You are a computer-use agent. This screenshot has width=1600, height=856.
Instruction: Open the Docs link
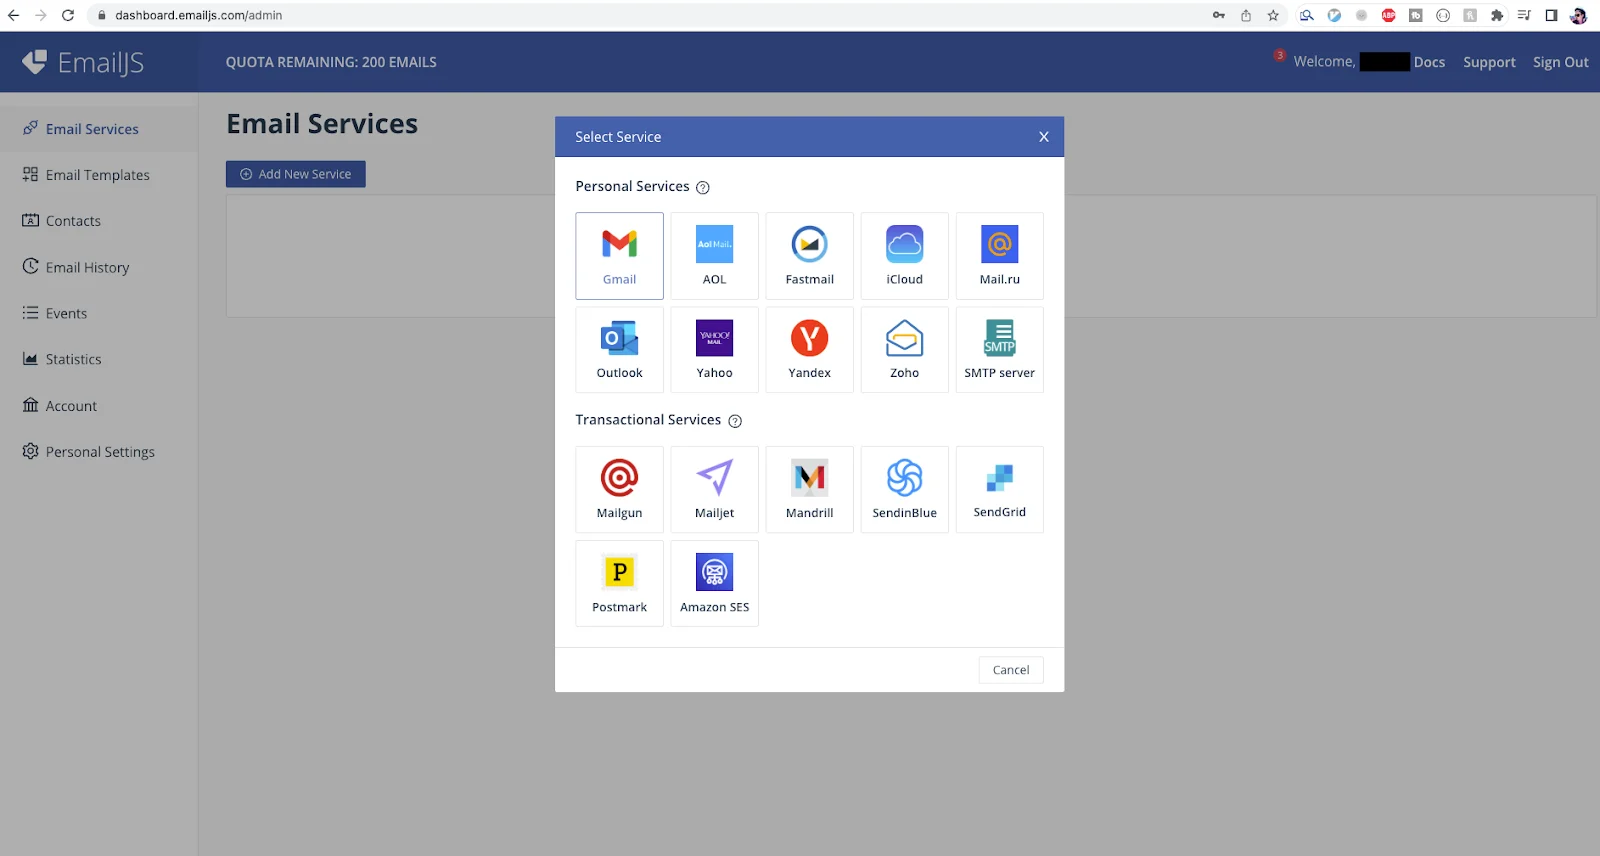pyautogui.click(x=1429, y=62)
